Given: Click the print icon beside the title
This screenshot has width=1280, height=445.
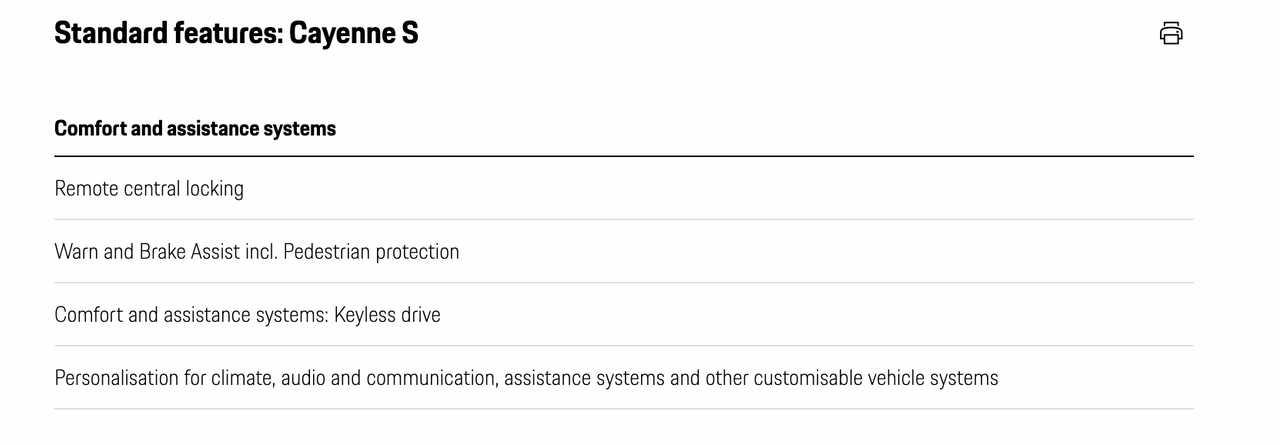Looking at the screenshot, I should pyautogui.click(x=1171, y=33).
